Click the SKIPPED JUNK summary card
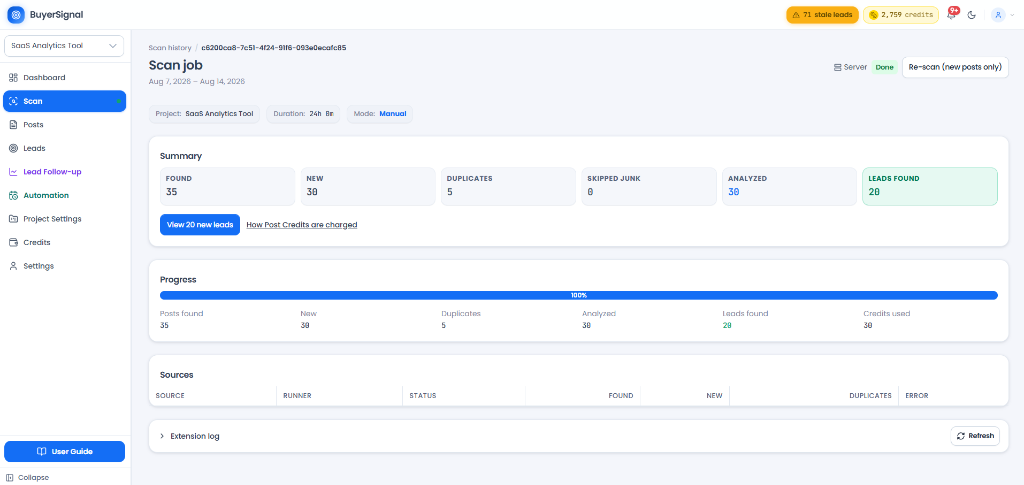The image size is (1024, 485). click(x=648, y=187)
